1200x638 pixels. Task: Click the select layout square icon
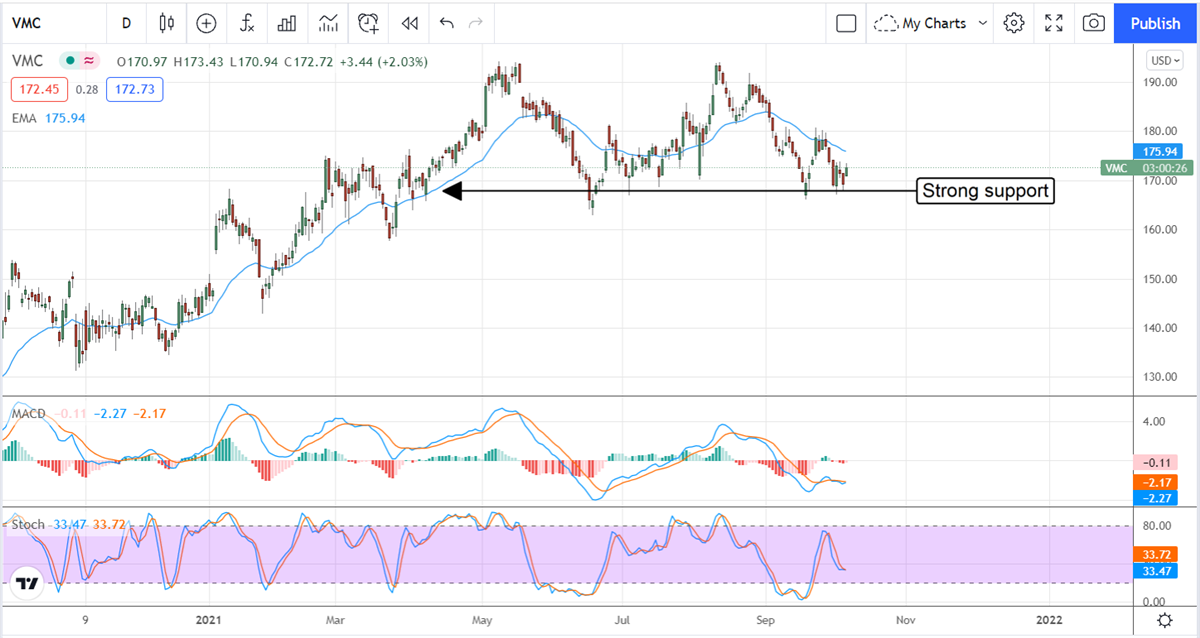846,22
